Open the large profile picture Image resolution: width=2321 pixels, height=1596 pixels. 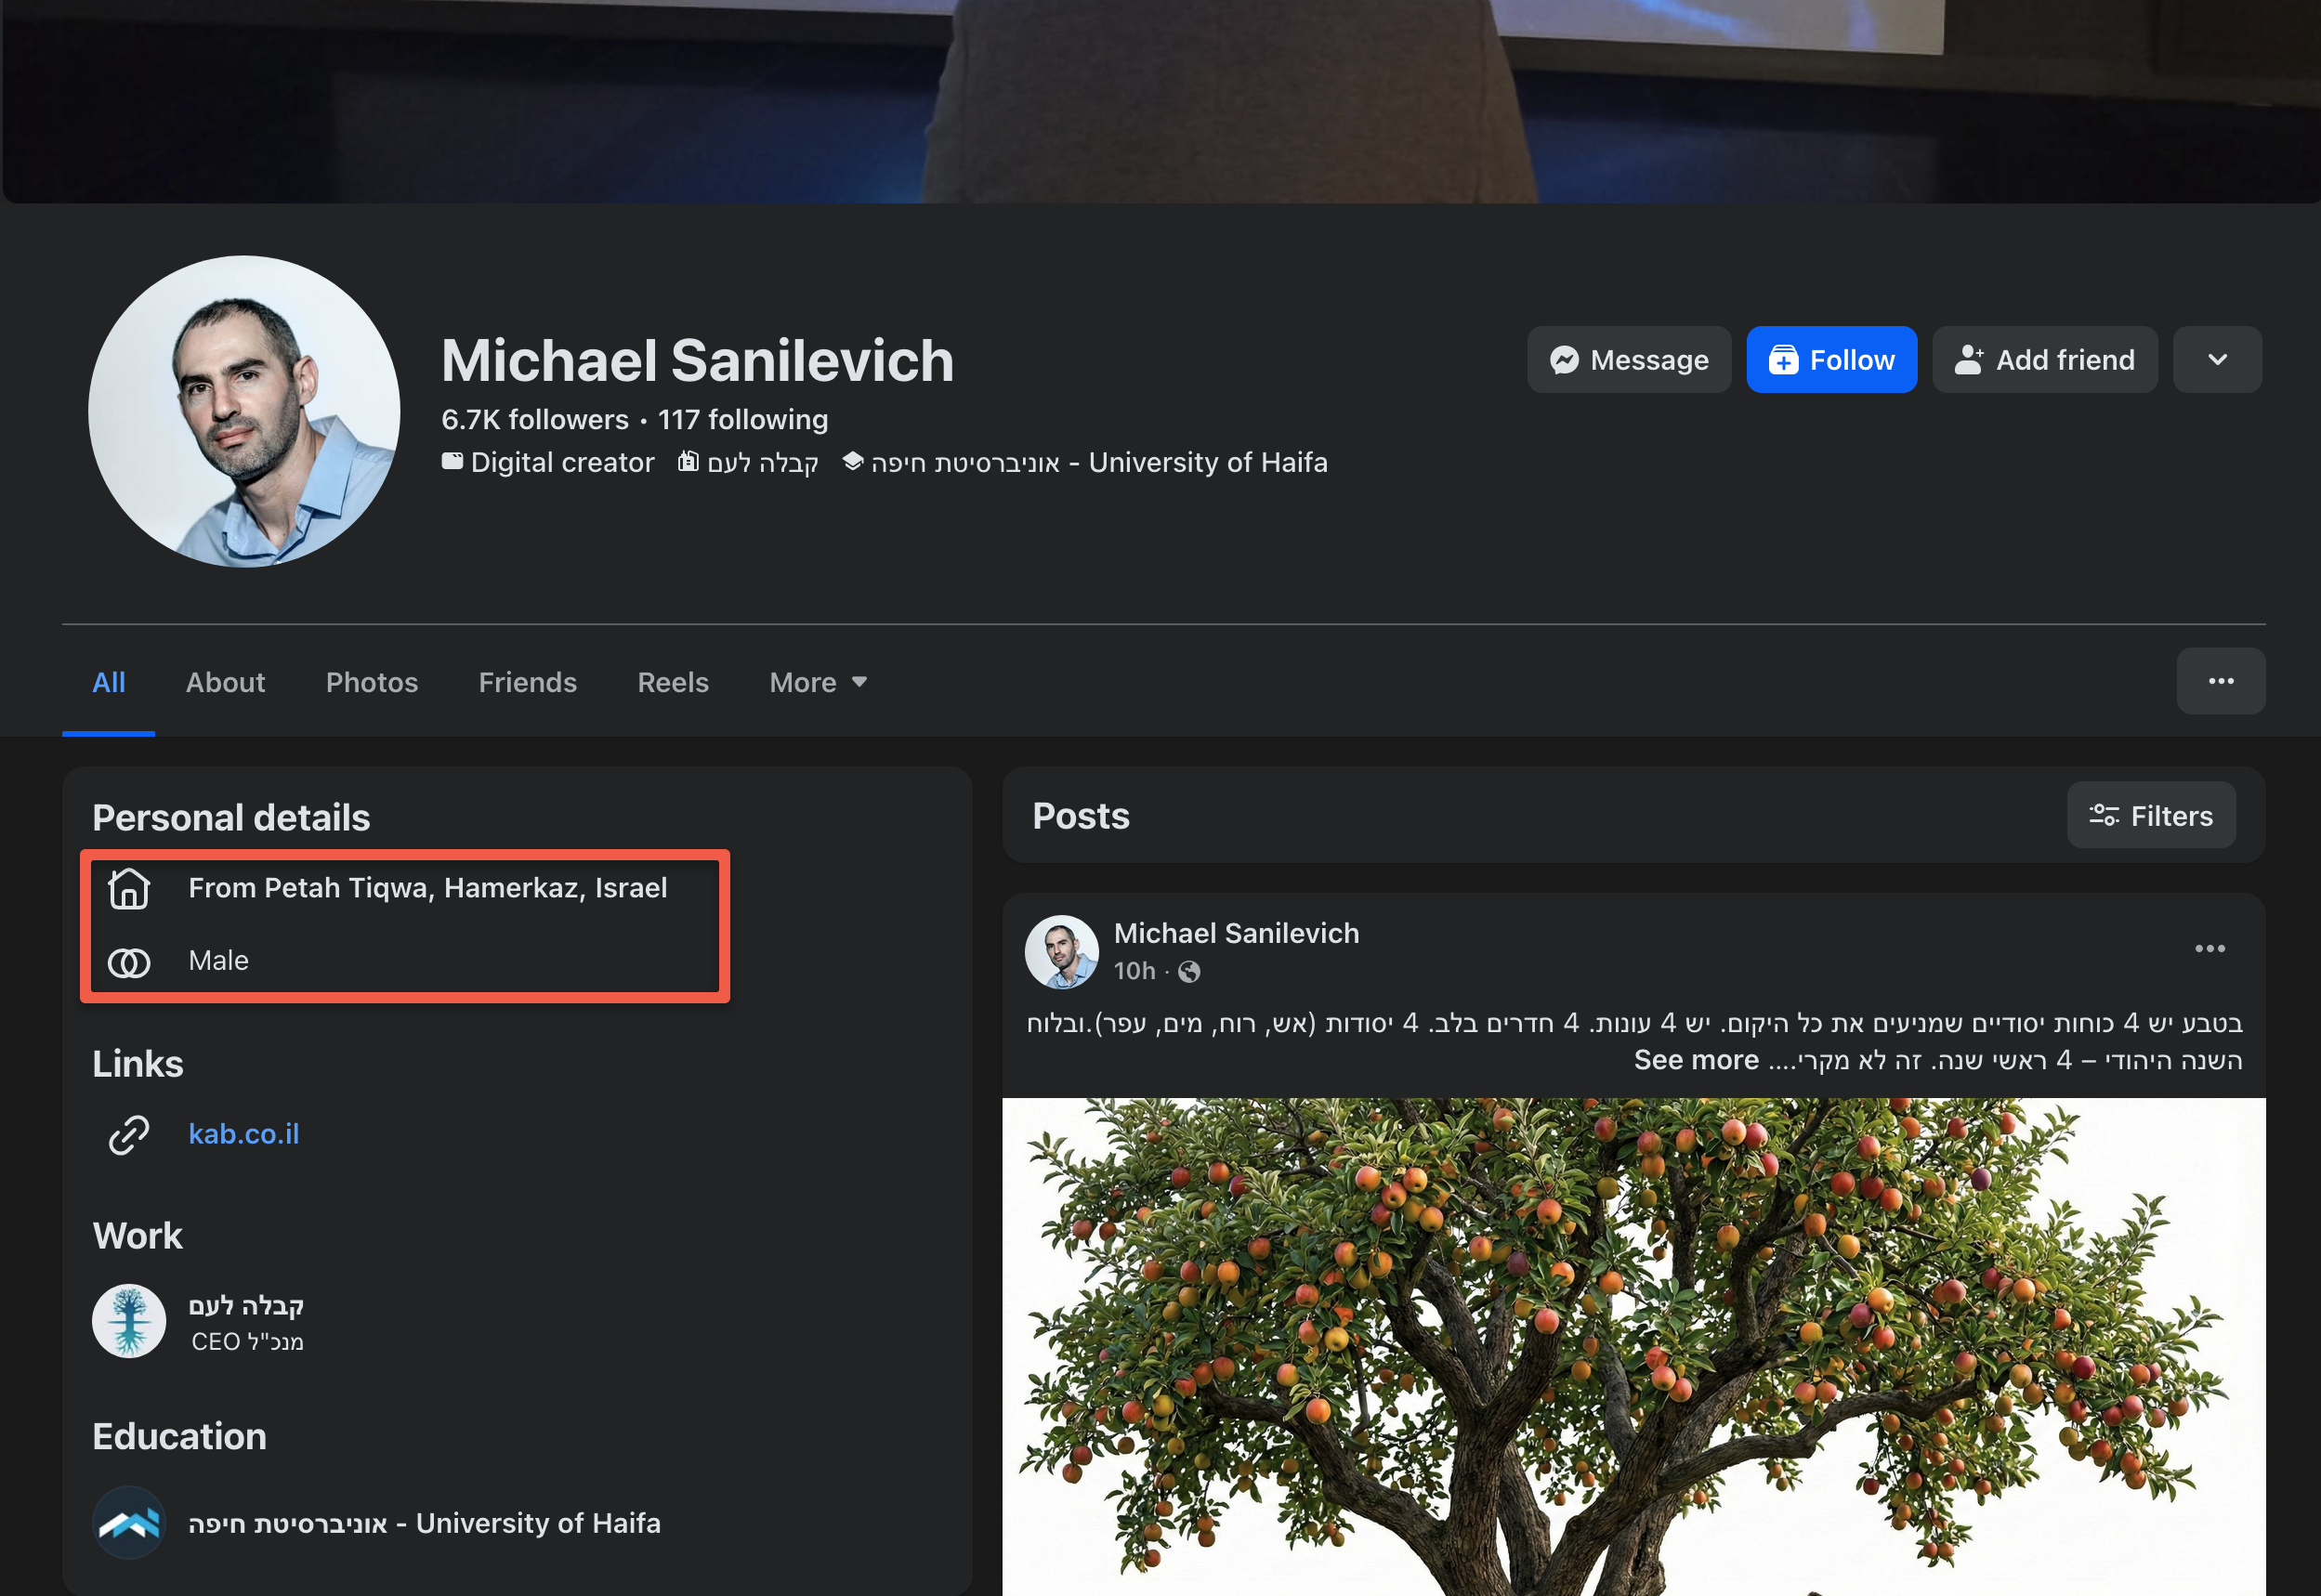[244, 411]
